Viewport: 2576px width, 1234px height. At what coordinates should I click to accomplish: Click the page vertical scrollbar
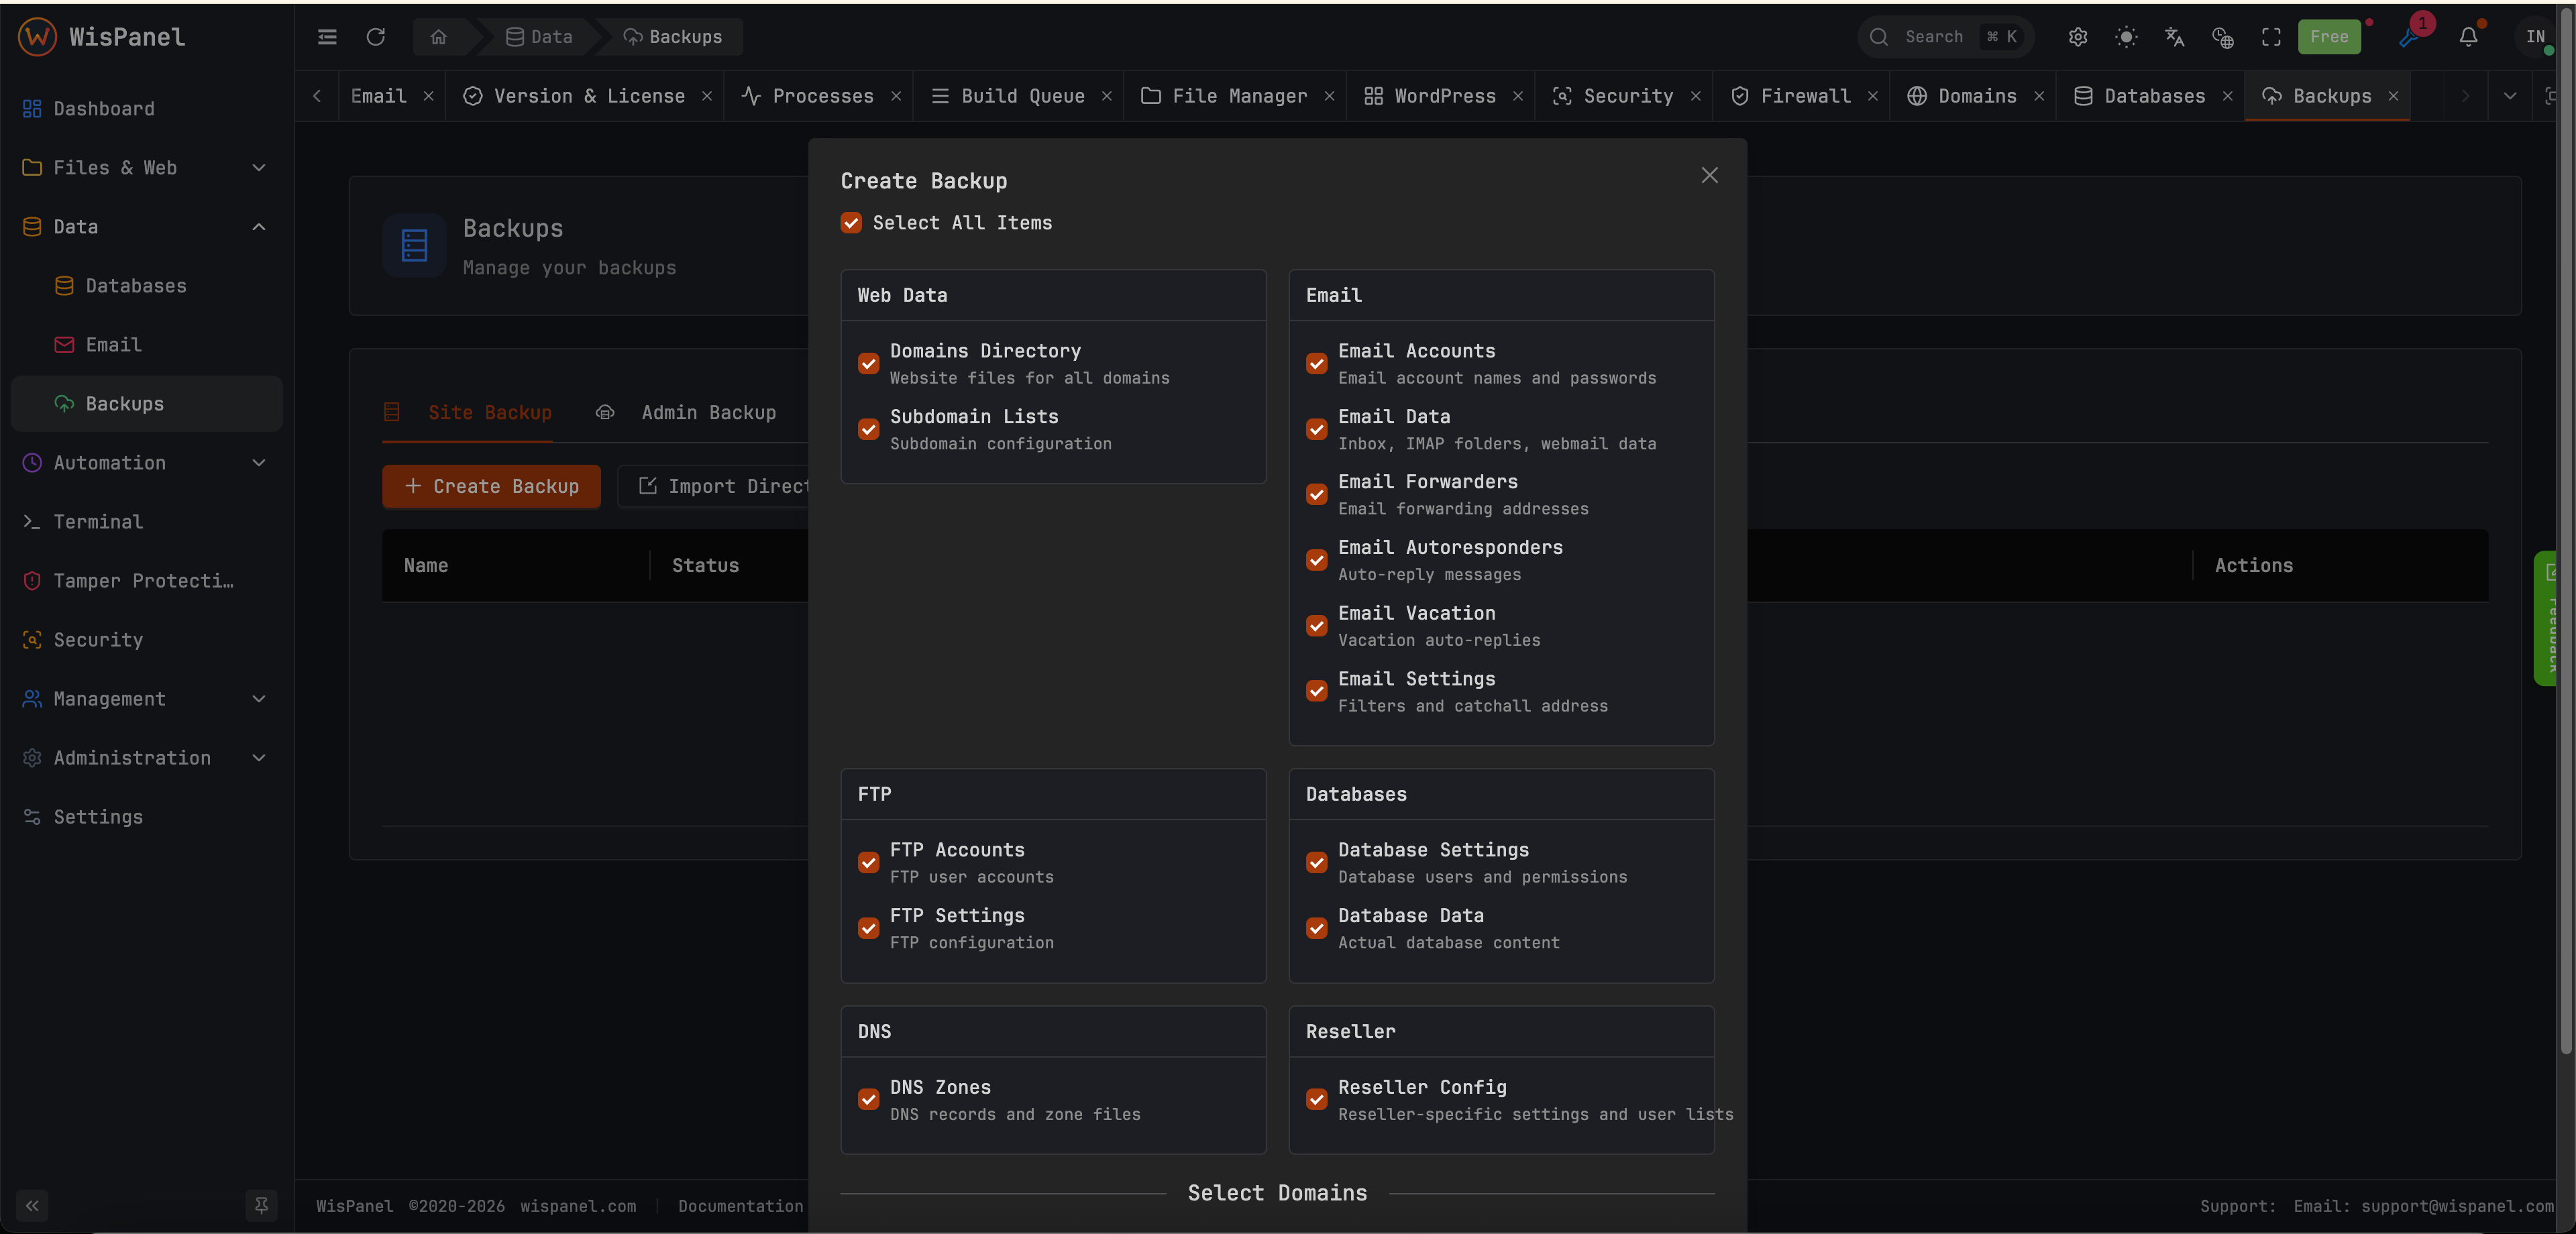[x=2566, y=530]
